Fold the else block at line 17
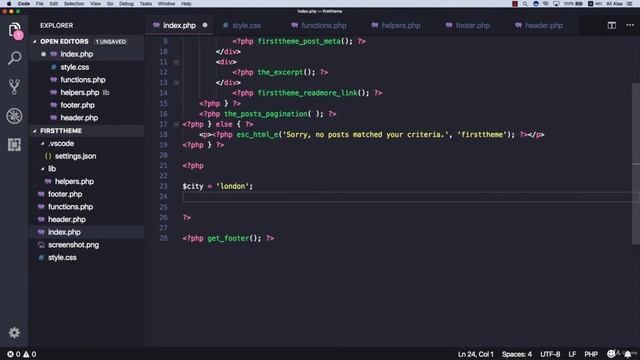The image size is (640, 360). click(x=176, y=124)
